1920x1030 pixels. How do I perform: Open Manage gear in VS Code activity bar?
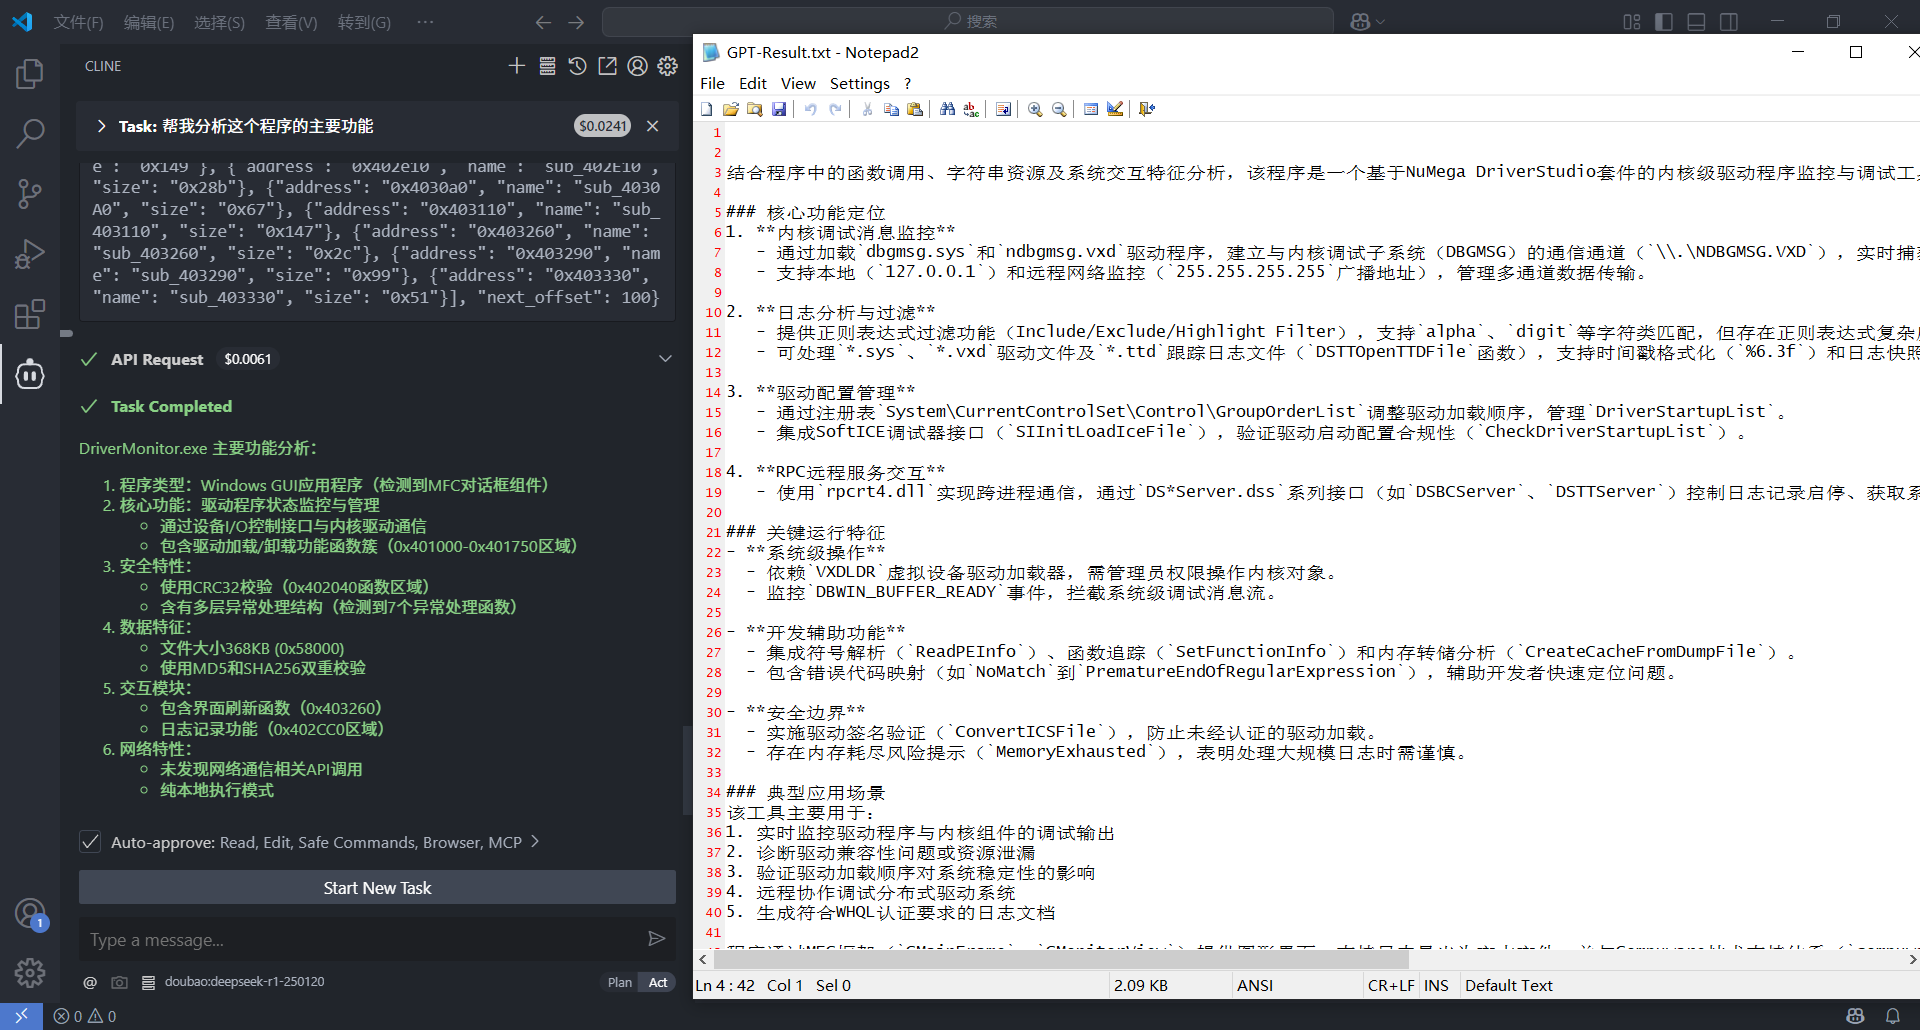(x=30, y=972)
